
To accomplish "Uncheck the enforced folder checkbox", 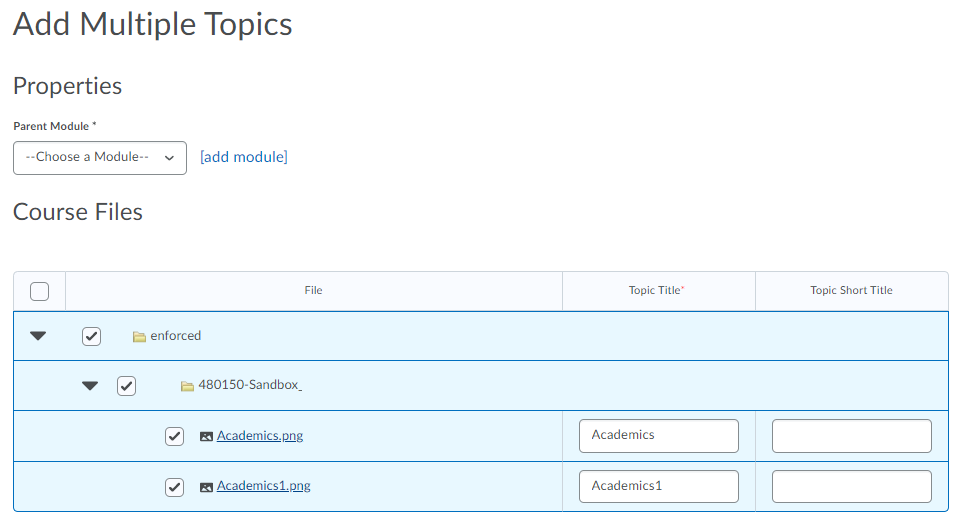I will pyautogui.click(x=91, y=336).
